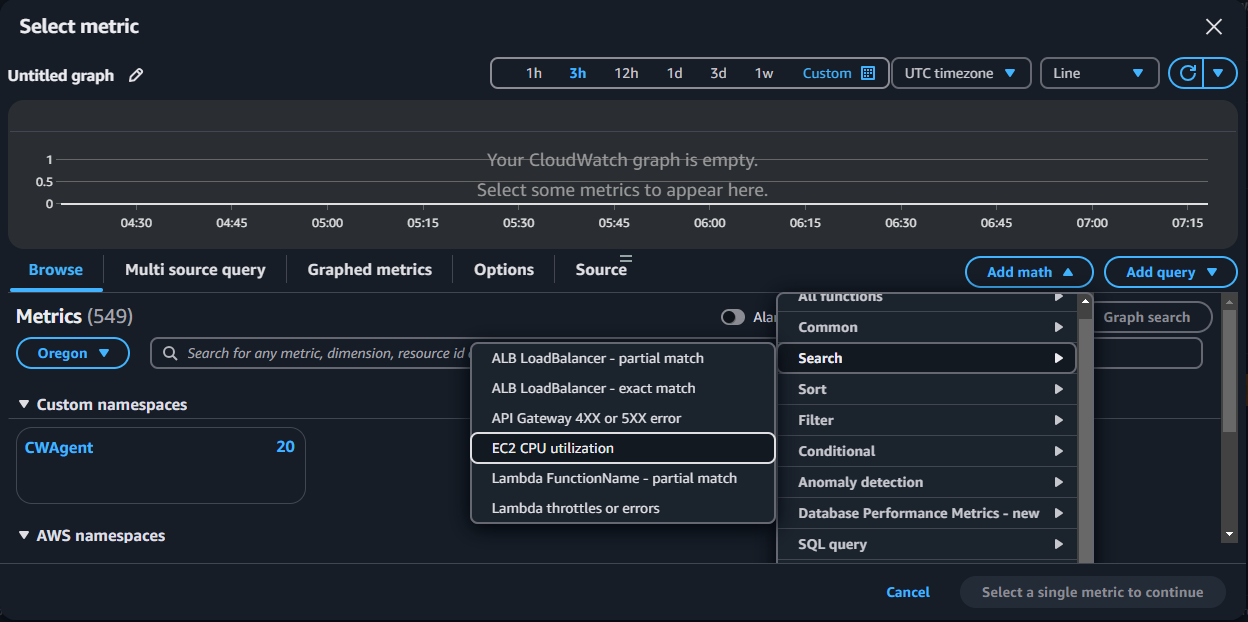Open the custom time range calendar icon
Screen dimensions: 1248x622
[868, 73]
